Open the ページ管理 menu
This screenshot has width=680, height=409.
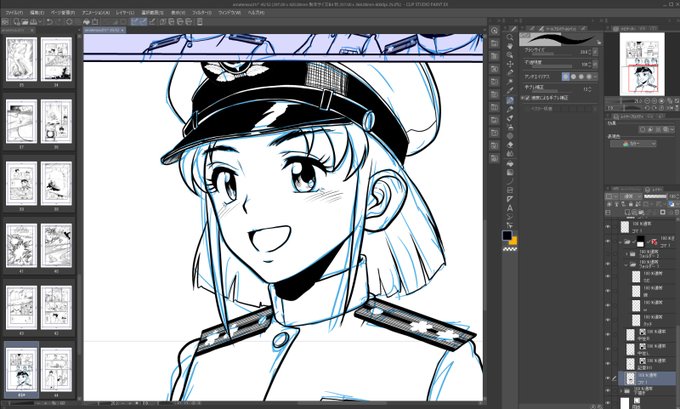pos(62,13)
